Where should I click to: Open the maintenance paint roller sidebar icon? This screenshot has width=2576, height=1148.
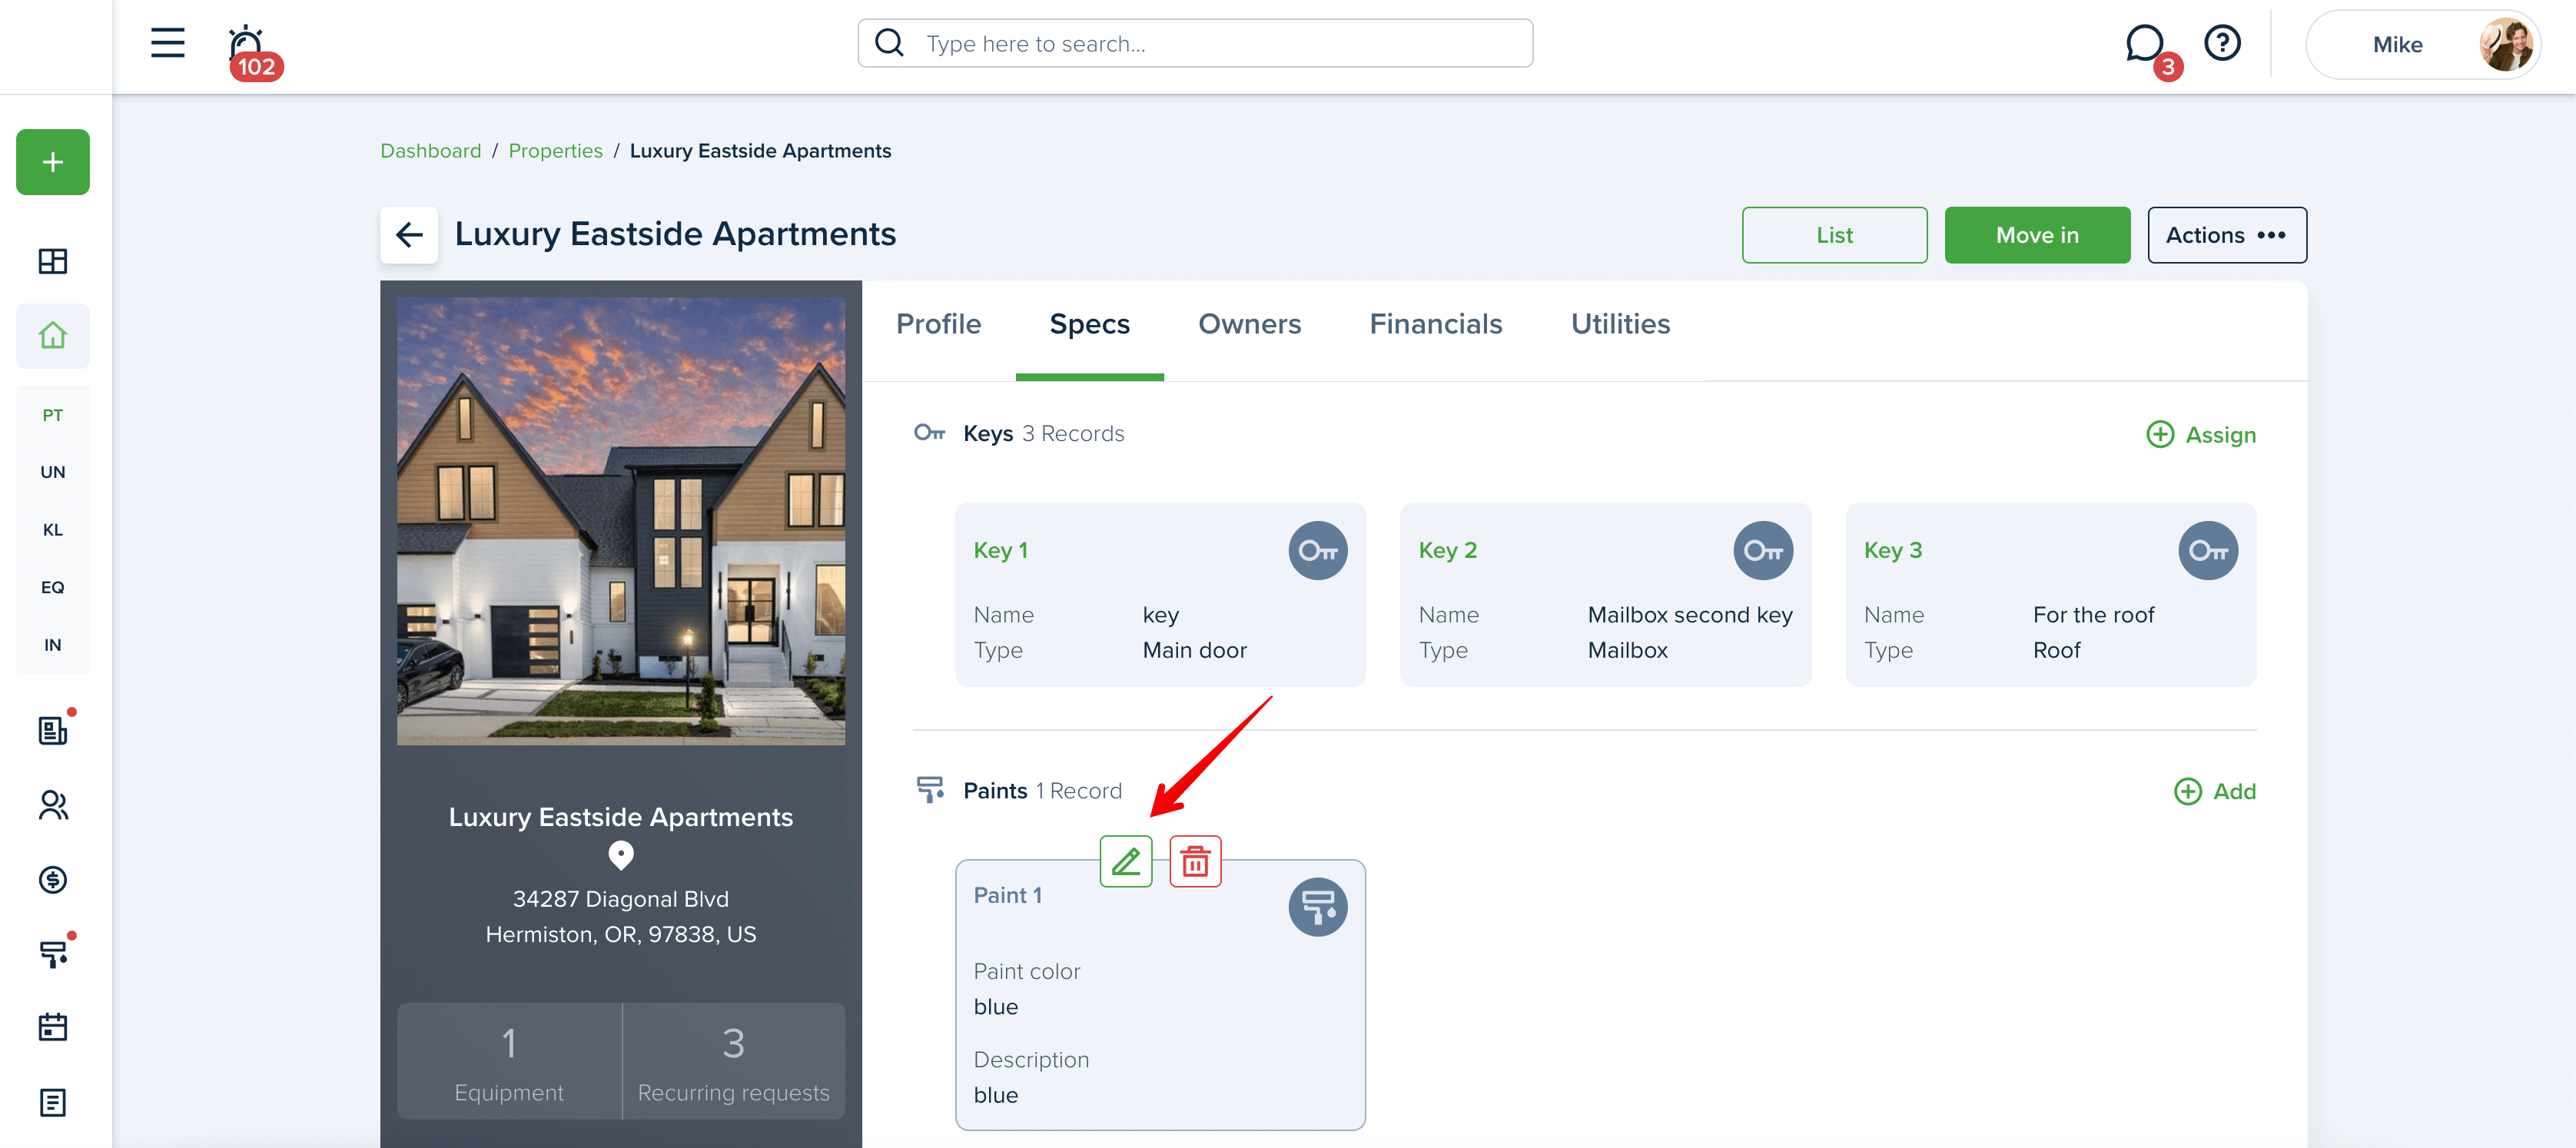pyautogui.click(x=53, y=954)
